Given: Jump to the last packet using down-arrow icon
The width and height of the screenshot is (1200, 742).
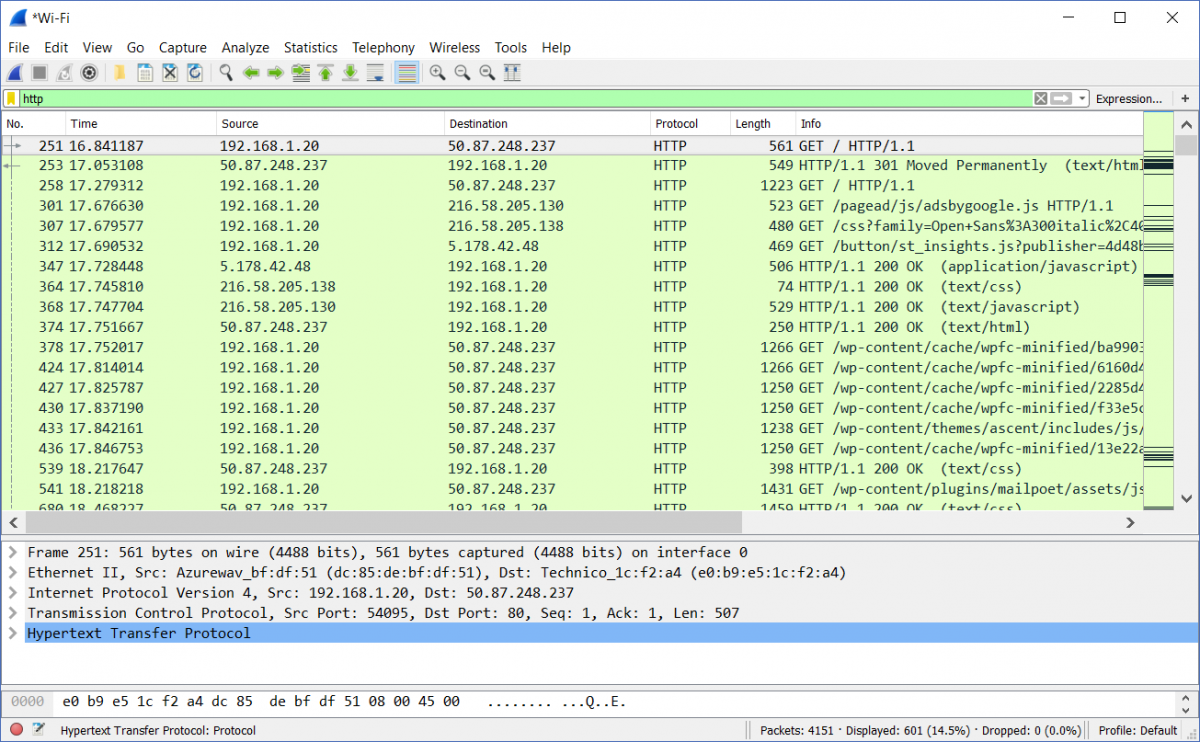Looking at the screenshot, I should pyautogui.click(x=350, y=72).
